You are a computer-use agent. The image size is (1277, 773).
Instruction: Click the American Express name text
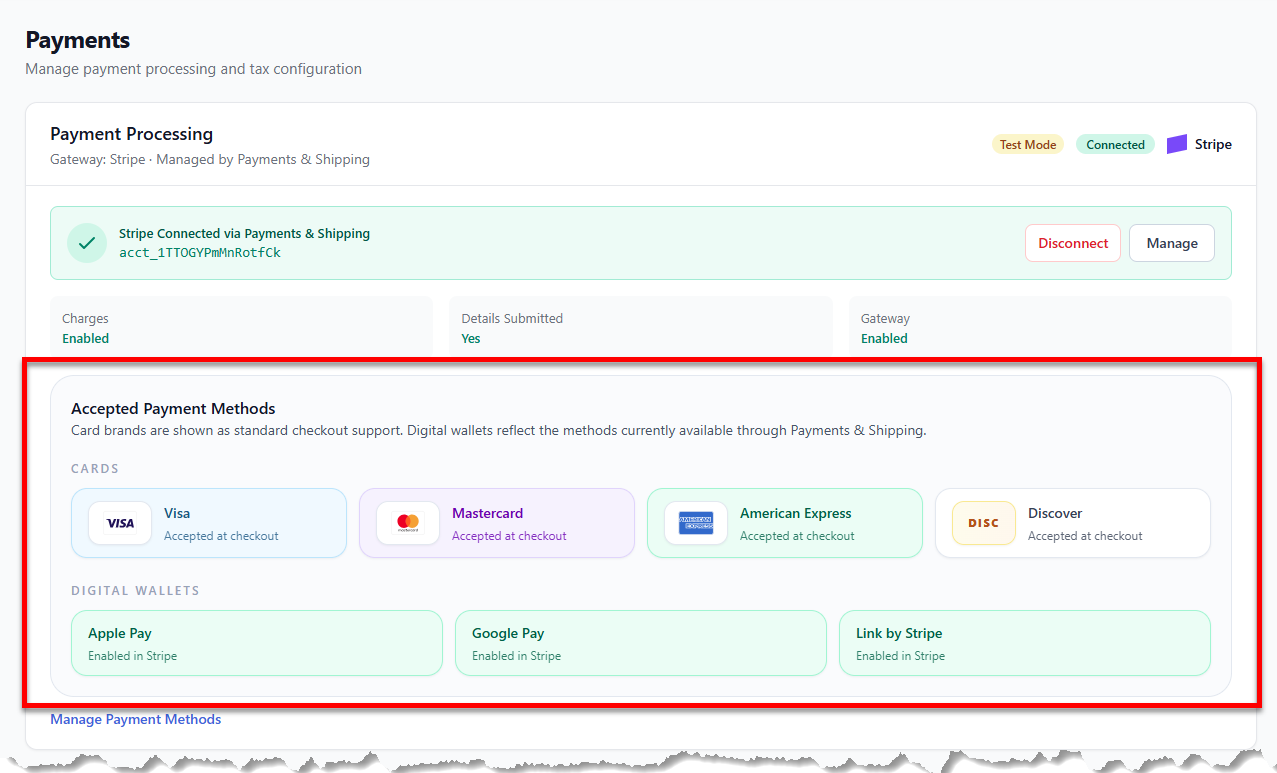click(x=796, y=513)
